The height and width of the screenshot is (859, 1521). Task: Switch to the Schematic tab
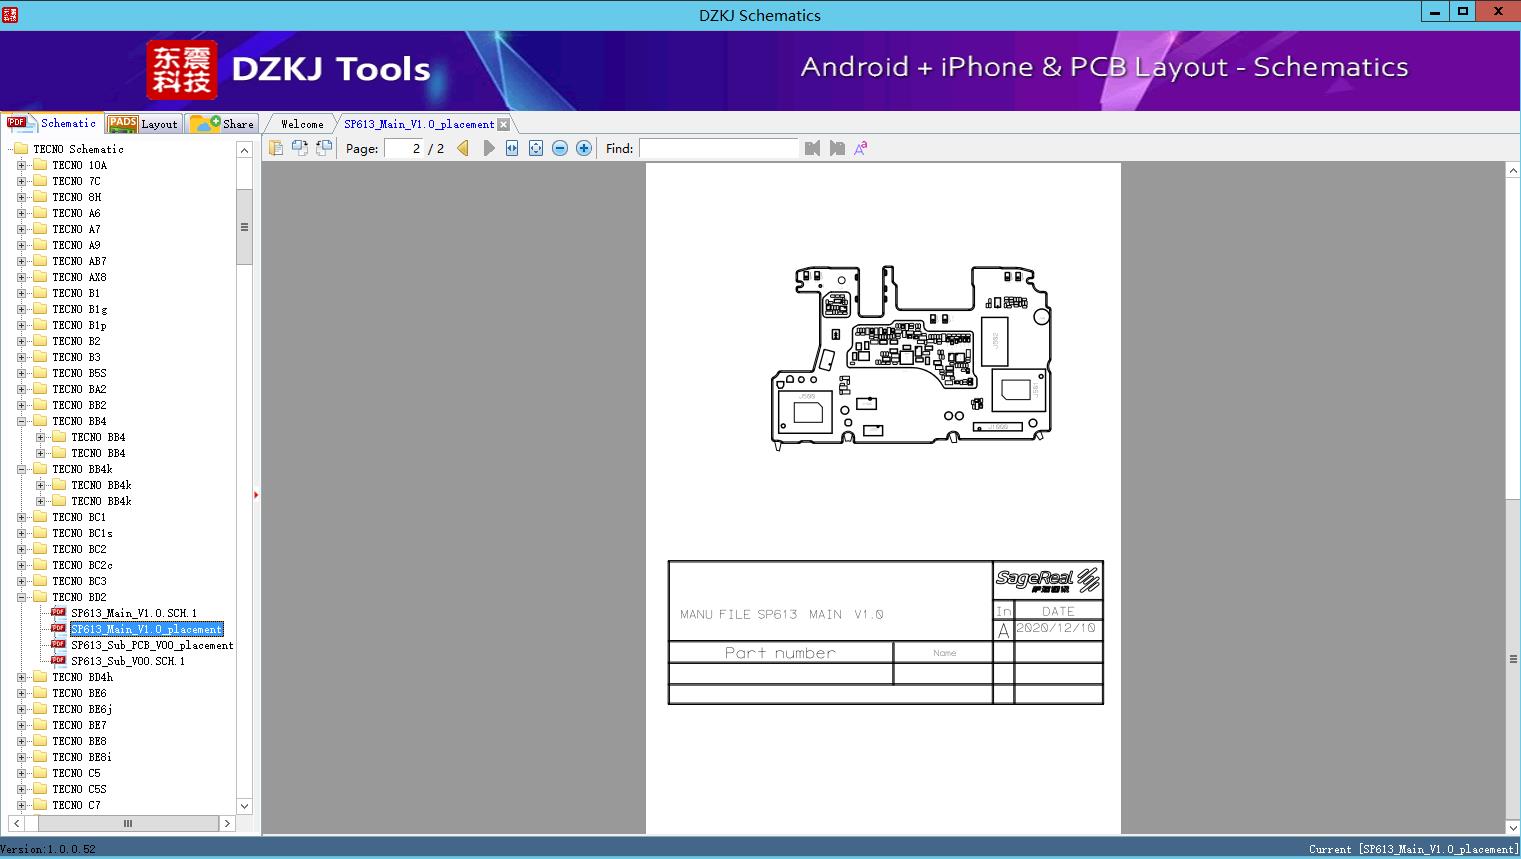pos(52,123)
